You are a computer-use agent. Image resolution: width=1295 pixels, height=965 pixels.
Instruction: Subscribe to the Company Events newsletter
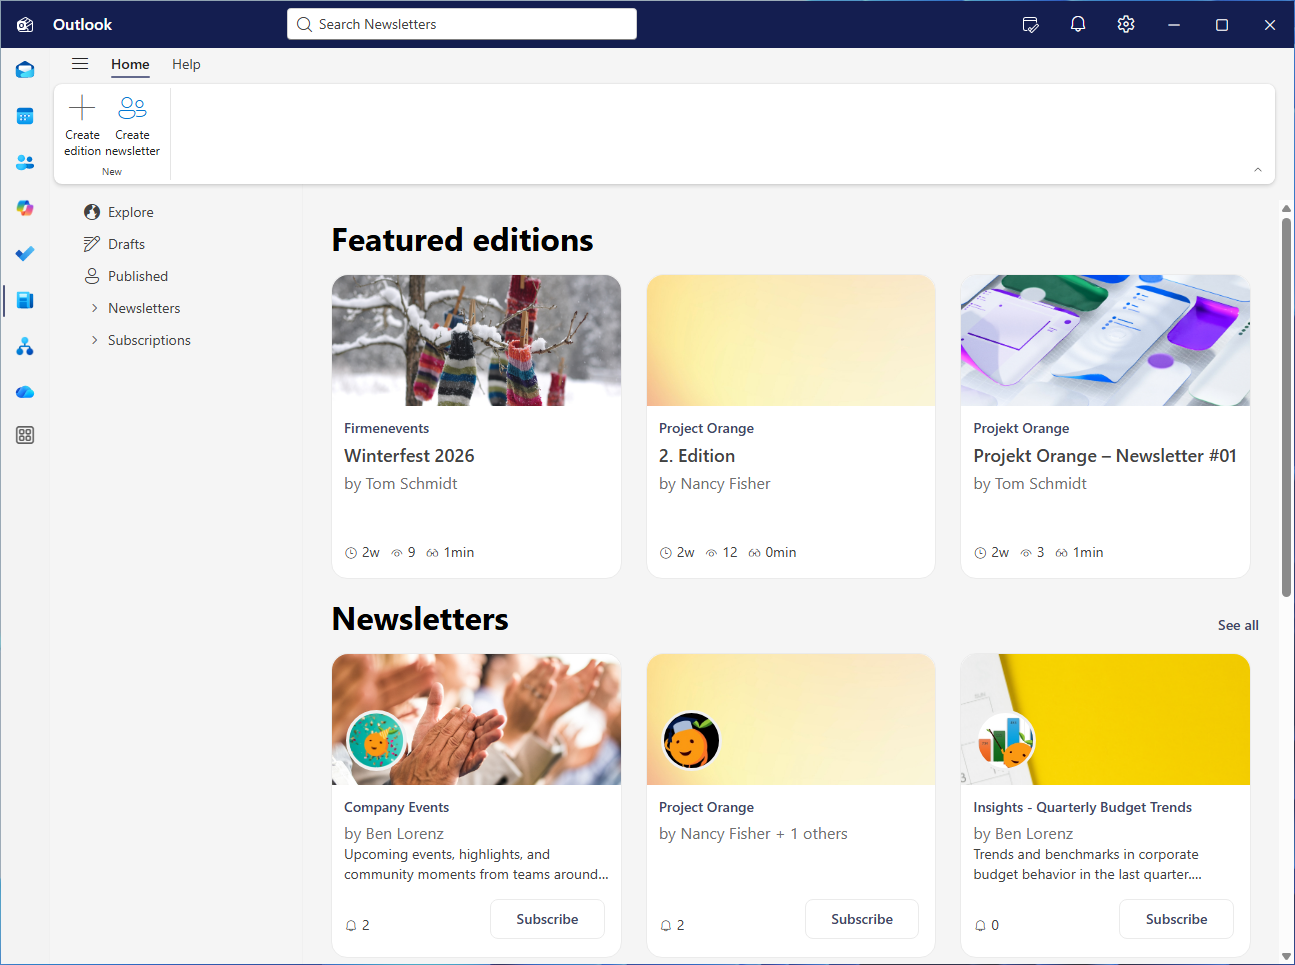[x=547, y=919]
